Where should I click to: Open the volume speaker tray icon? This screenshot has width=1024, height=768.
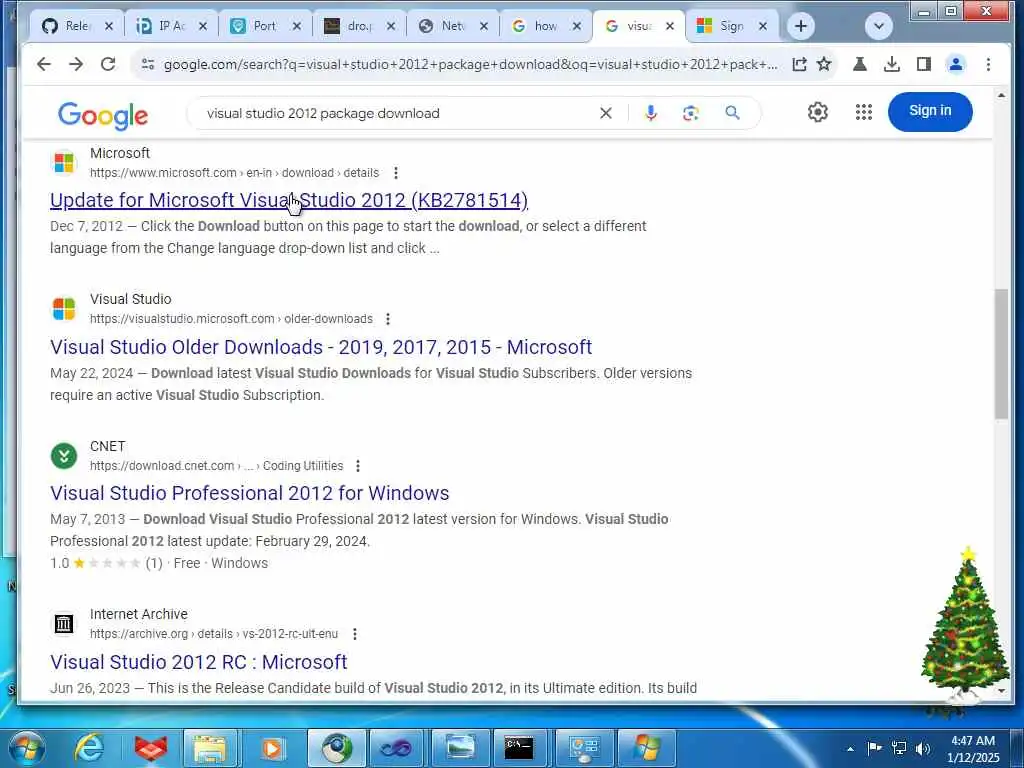[922, 749]
